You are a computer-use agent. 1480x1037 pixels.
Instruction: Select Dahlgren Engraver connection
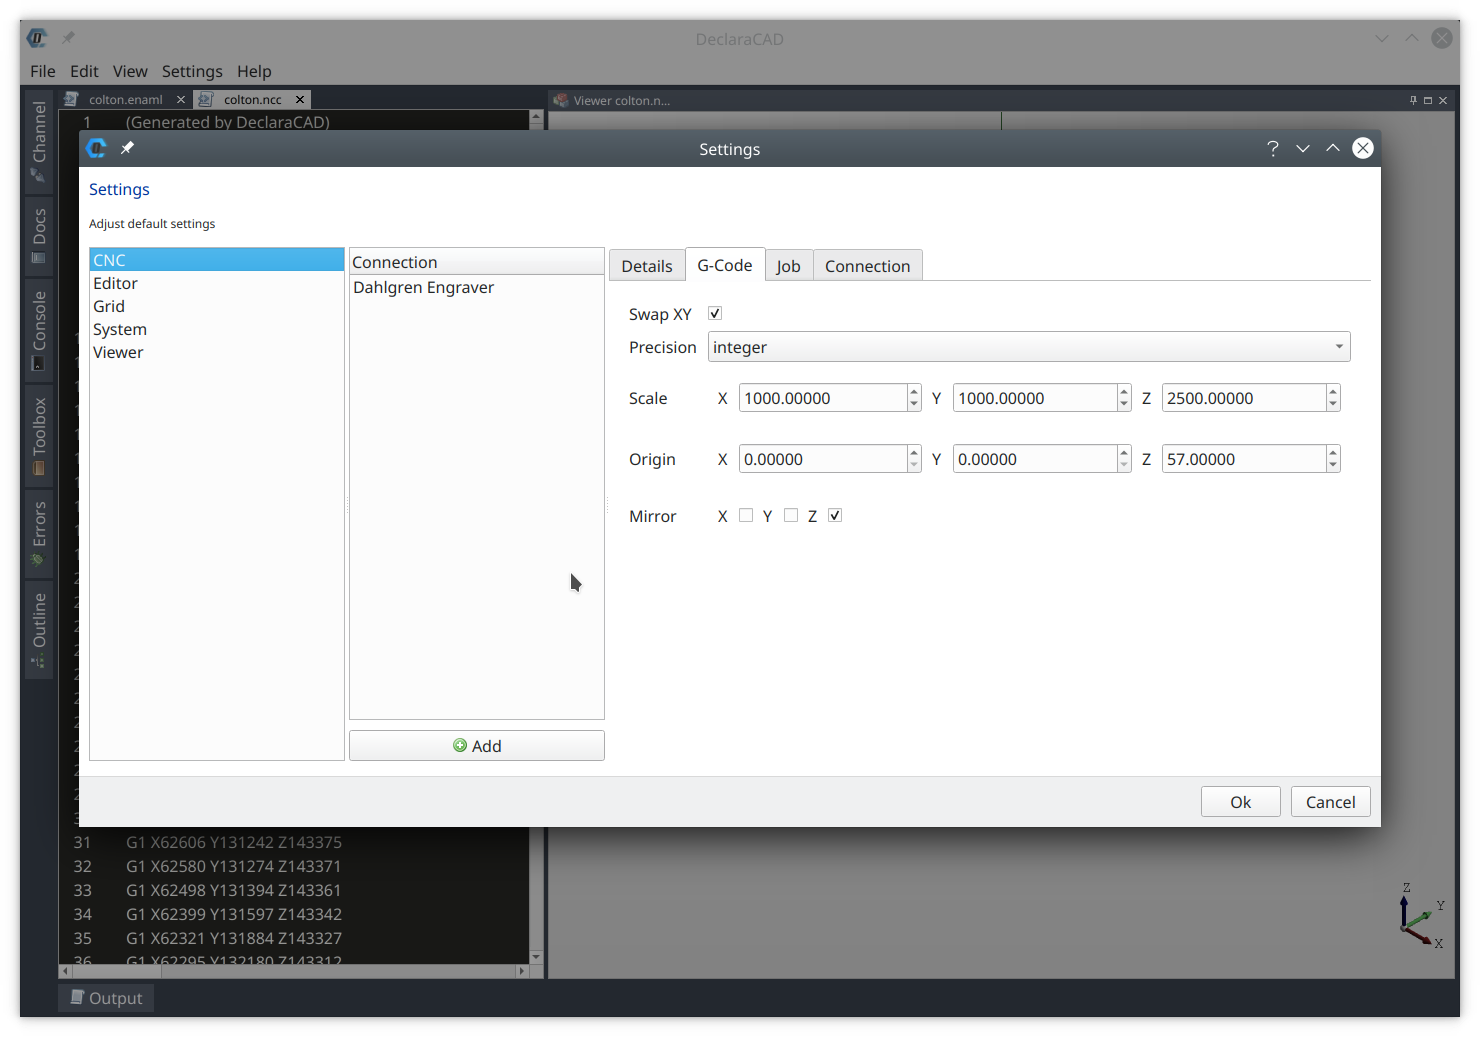(477, 287)
